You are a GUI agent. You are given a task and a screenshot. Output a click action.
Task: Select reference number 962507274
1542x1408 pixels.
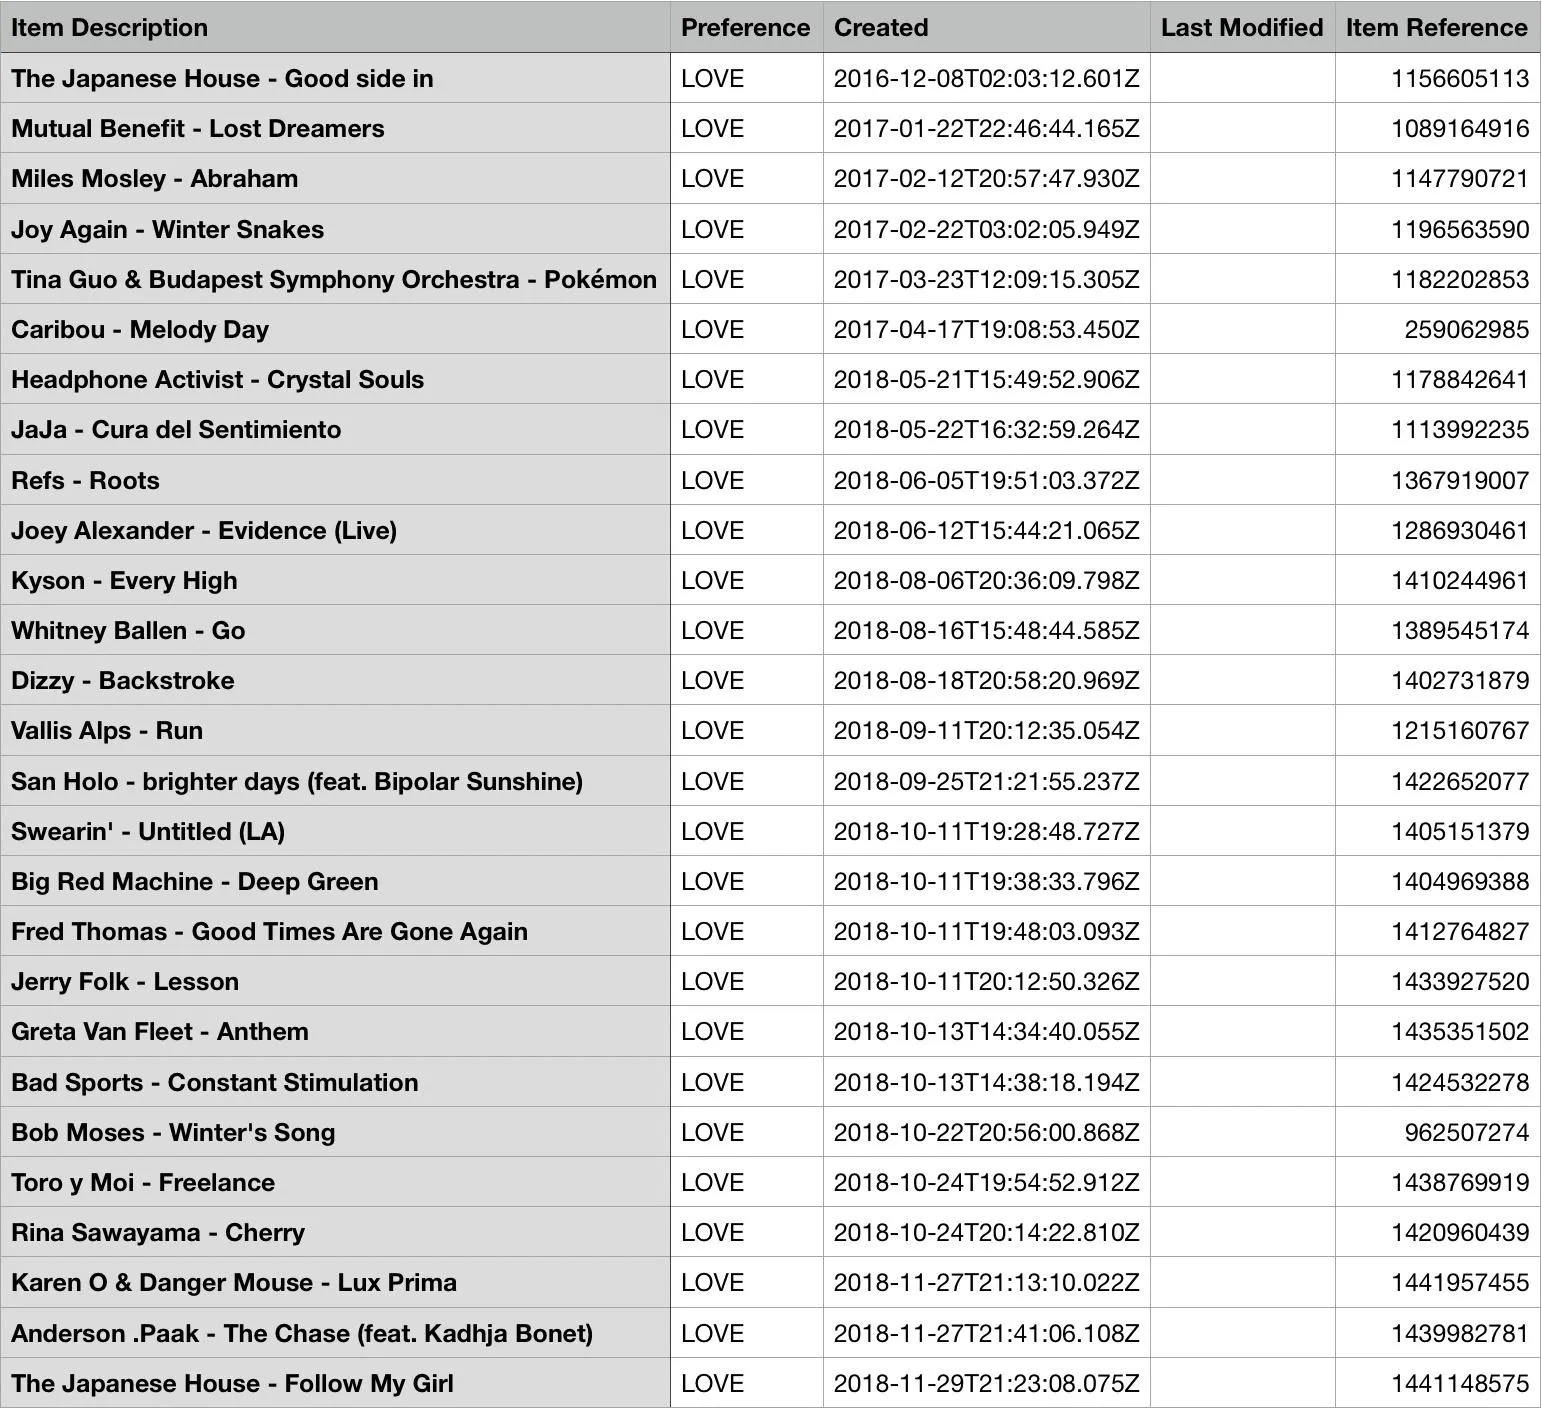tap(1466, 1132)
